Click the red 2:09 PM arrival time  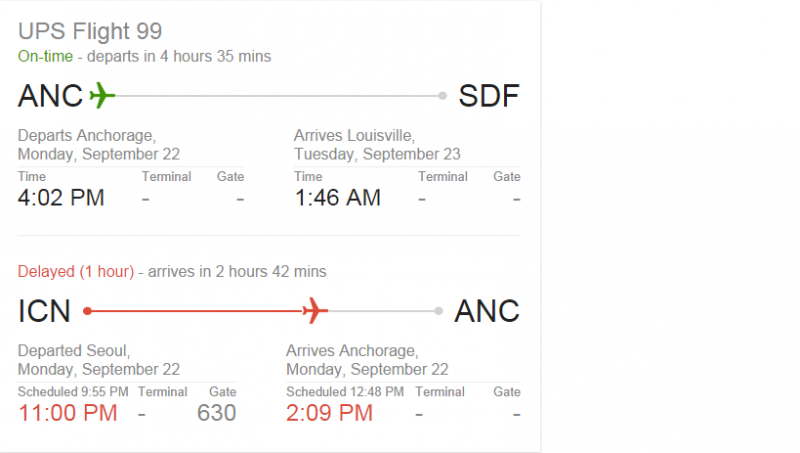coord(329,412)
